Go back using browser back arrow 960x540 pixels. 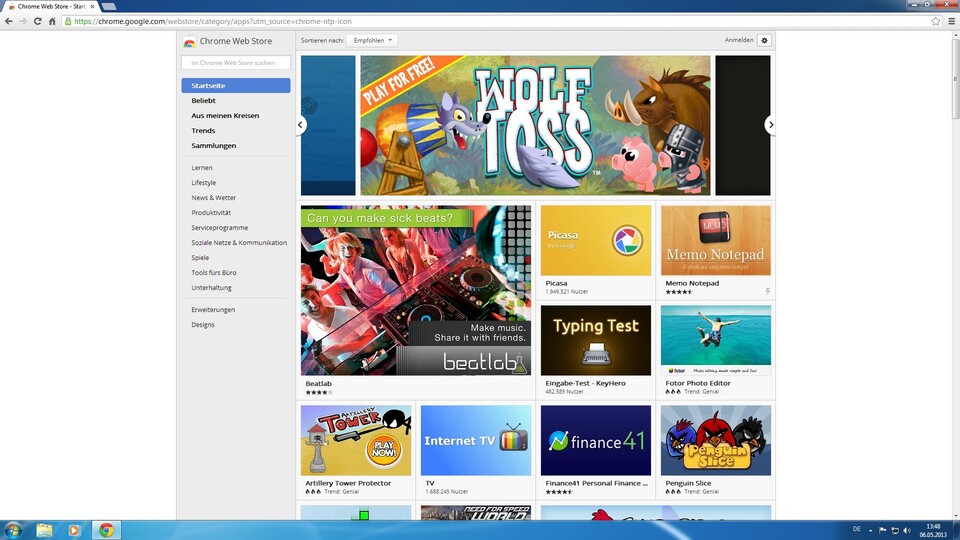[x=9, y=21]
